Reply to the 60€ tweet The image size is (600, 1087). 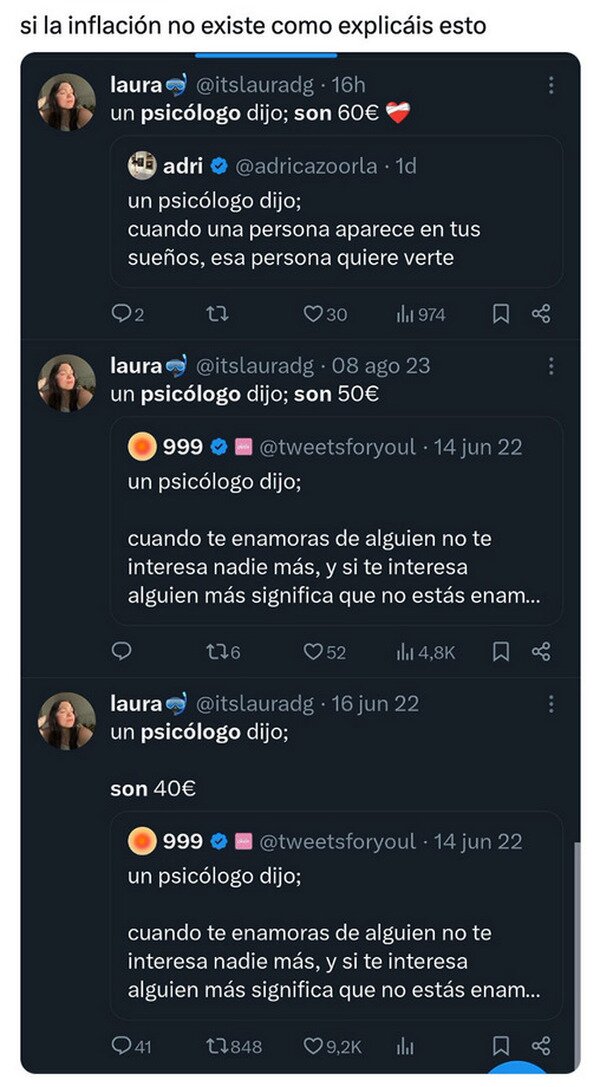point(121,314)
